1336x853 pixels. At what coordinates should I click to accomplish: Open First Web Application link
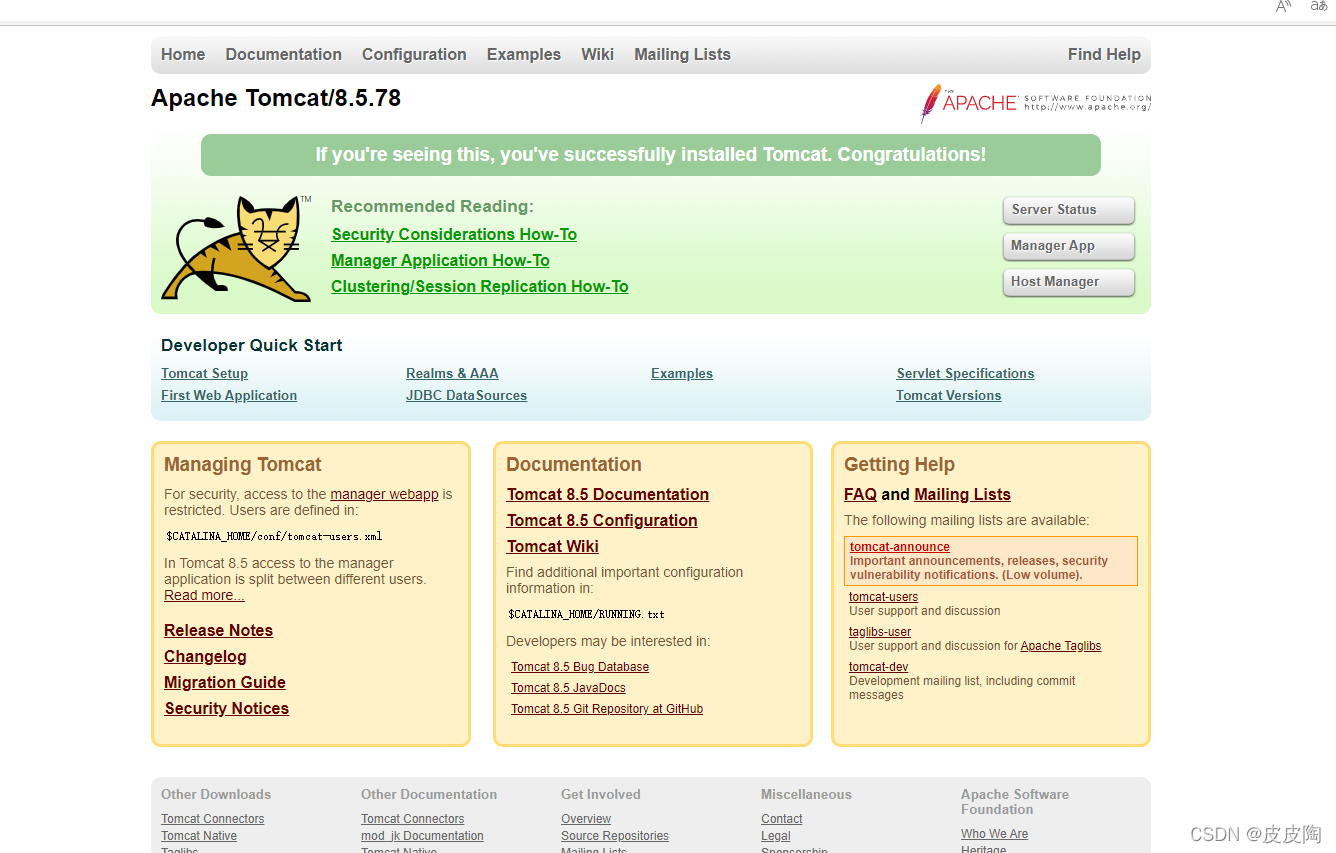(229, 396)
